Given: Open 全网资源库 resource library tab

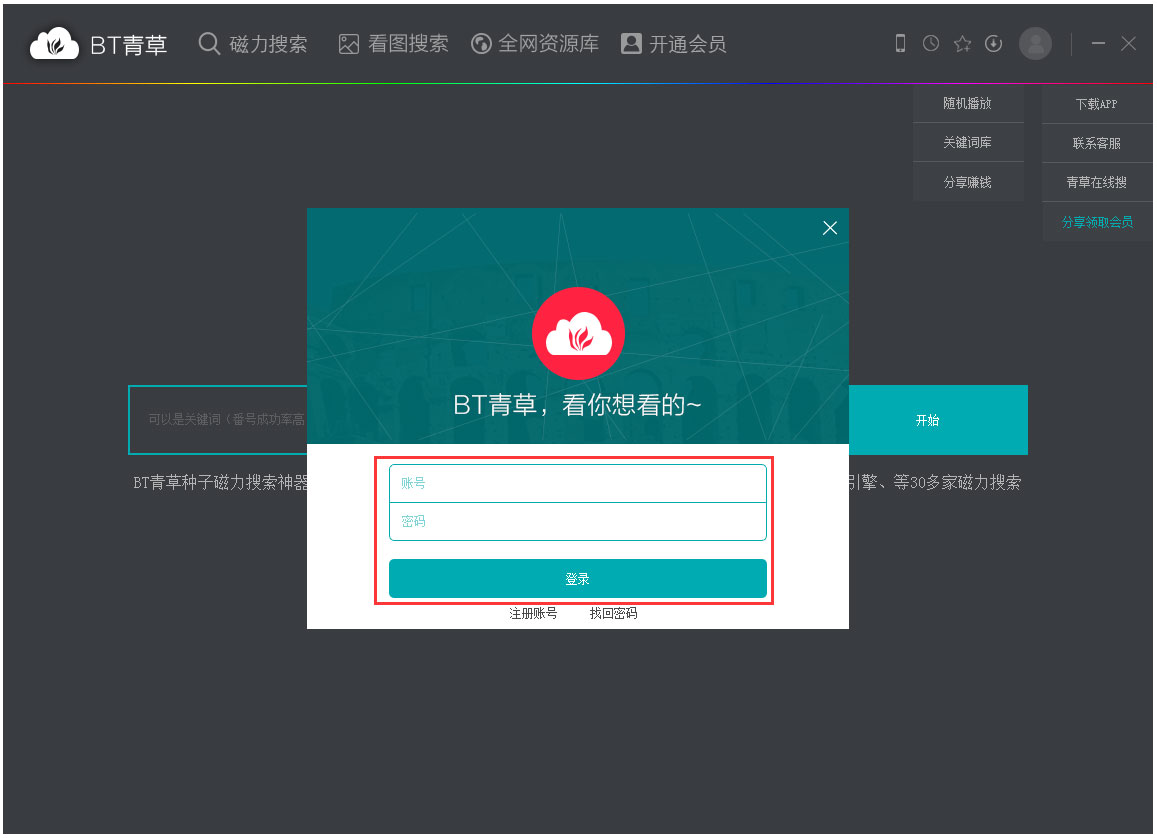Looking at the screenshot, I should (535, 44).
